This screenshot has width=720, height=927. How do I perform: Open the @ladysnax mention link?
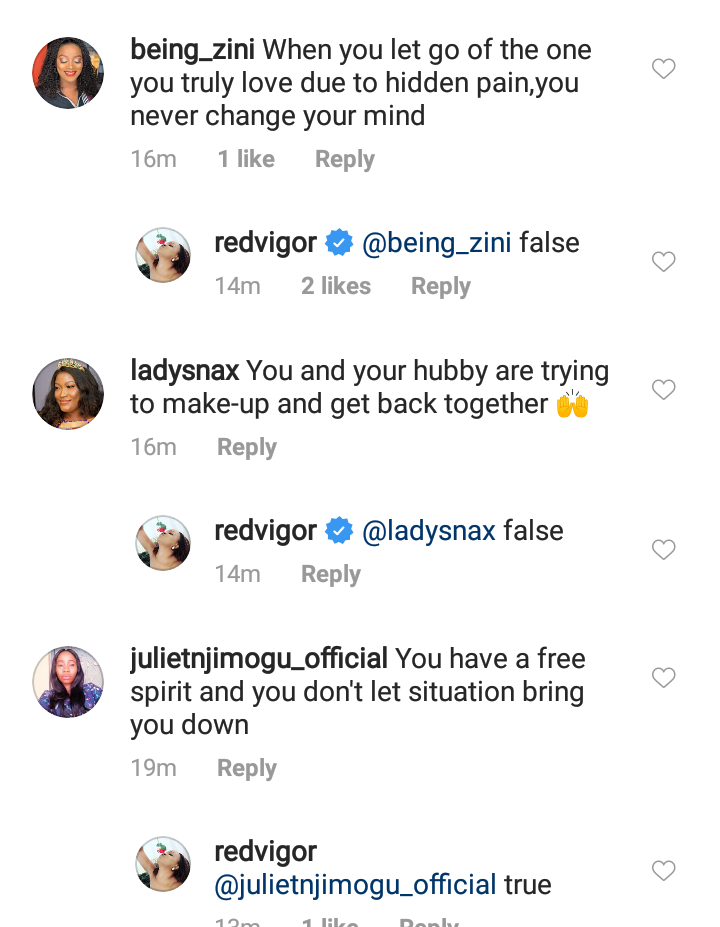tap(428, 531)
